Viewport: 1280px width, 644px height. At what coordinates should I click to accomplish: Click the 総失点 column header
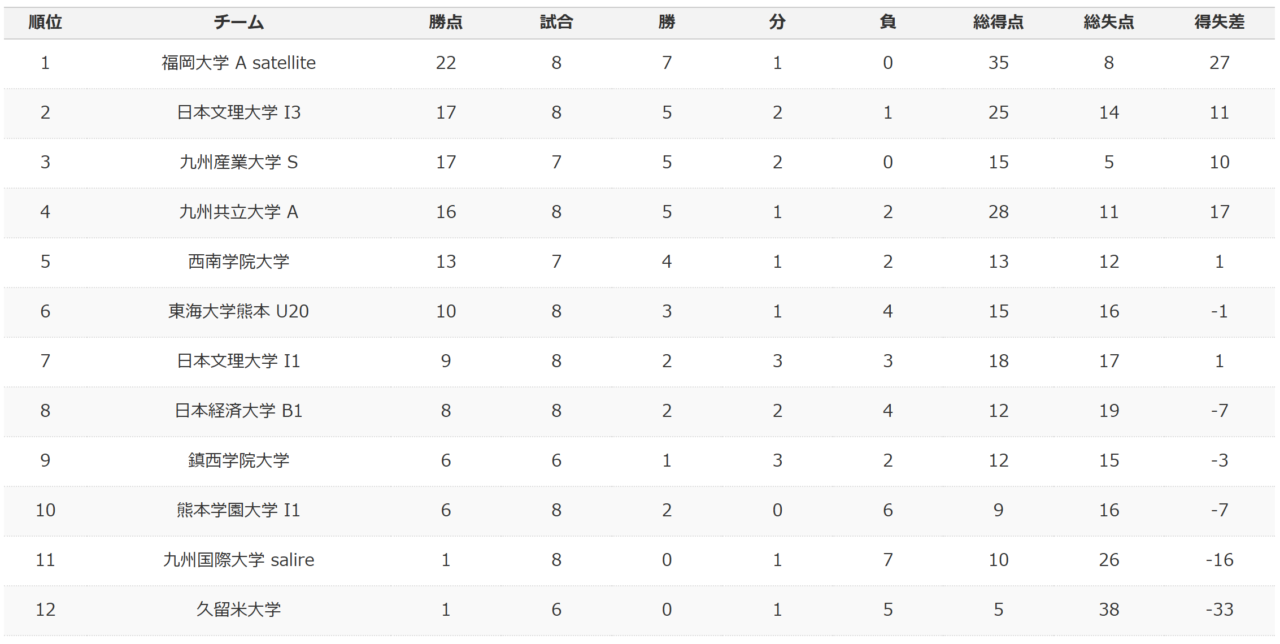click(1109, 22)
